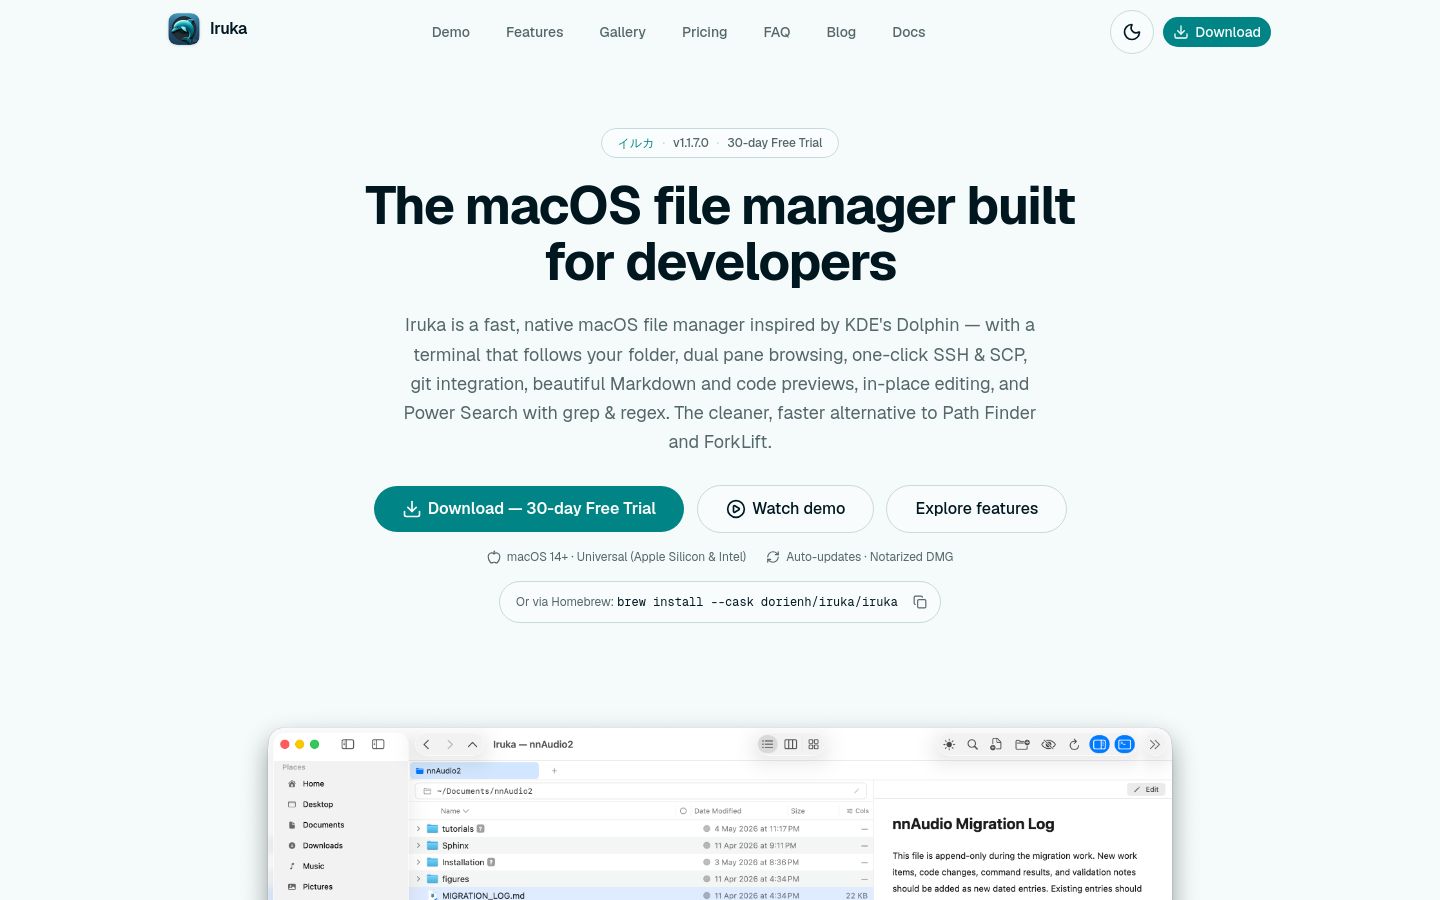Expand the Installation folder chevron
The image size is (1440, 900).
click(x=418, y=862)
